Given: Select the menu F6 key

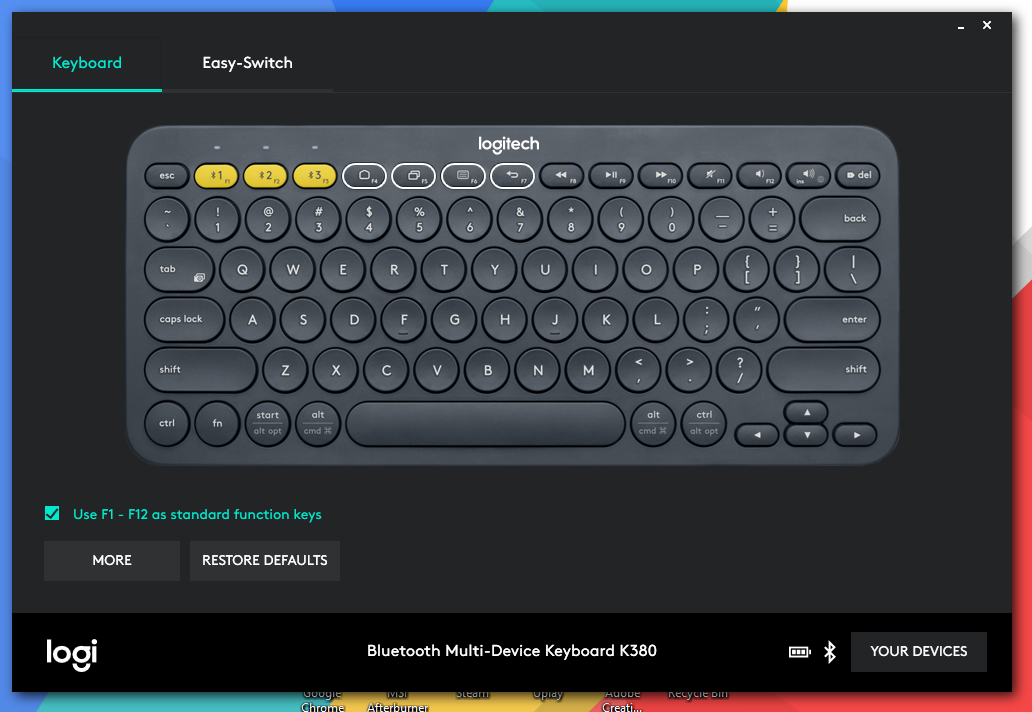Looking at the screenshot, I should [463, 175].
